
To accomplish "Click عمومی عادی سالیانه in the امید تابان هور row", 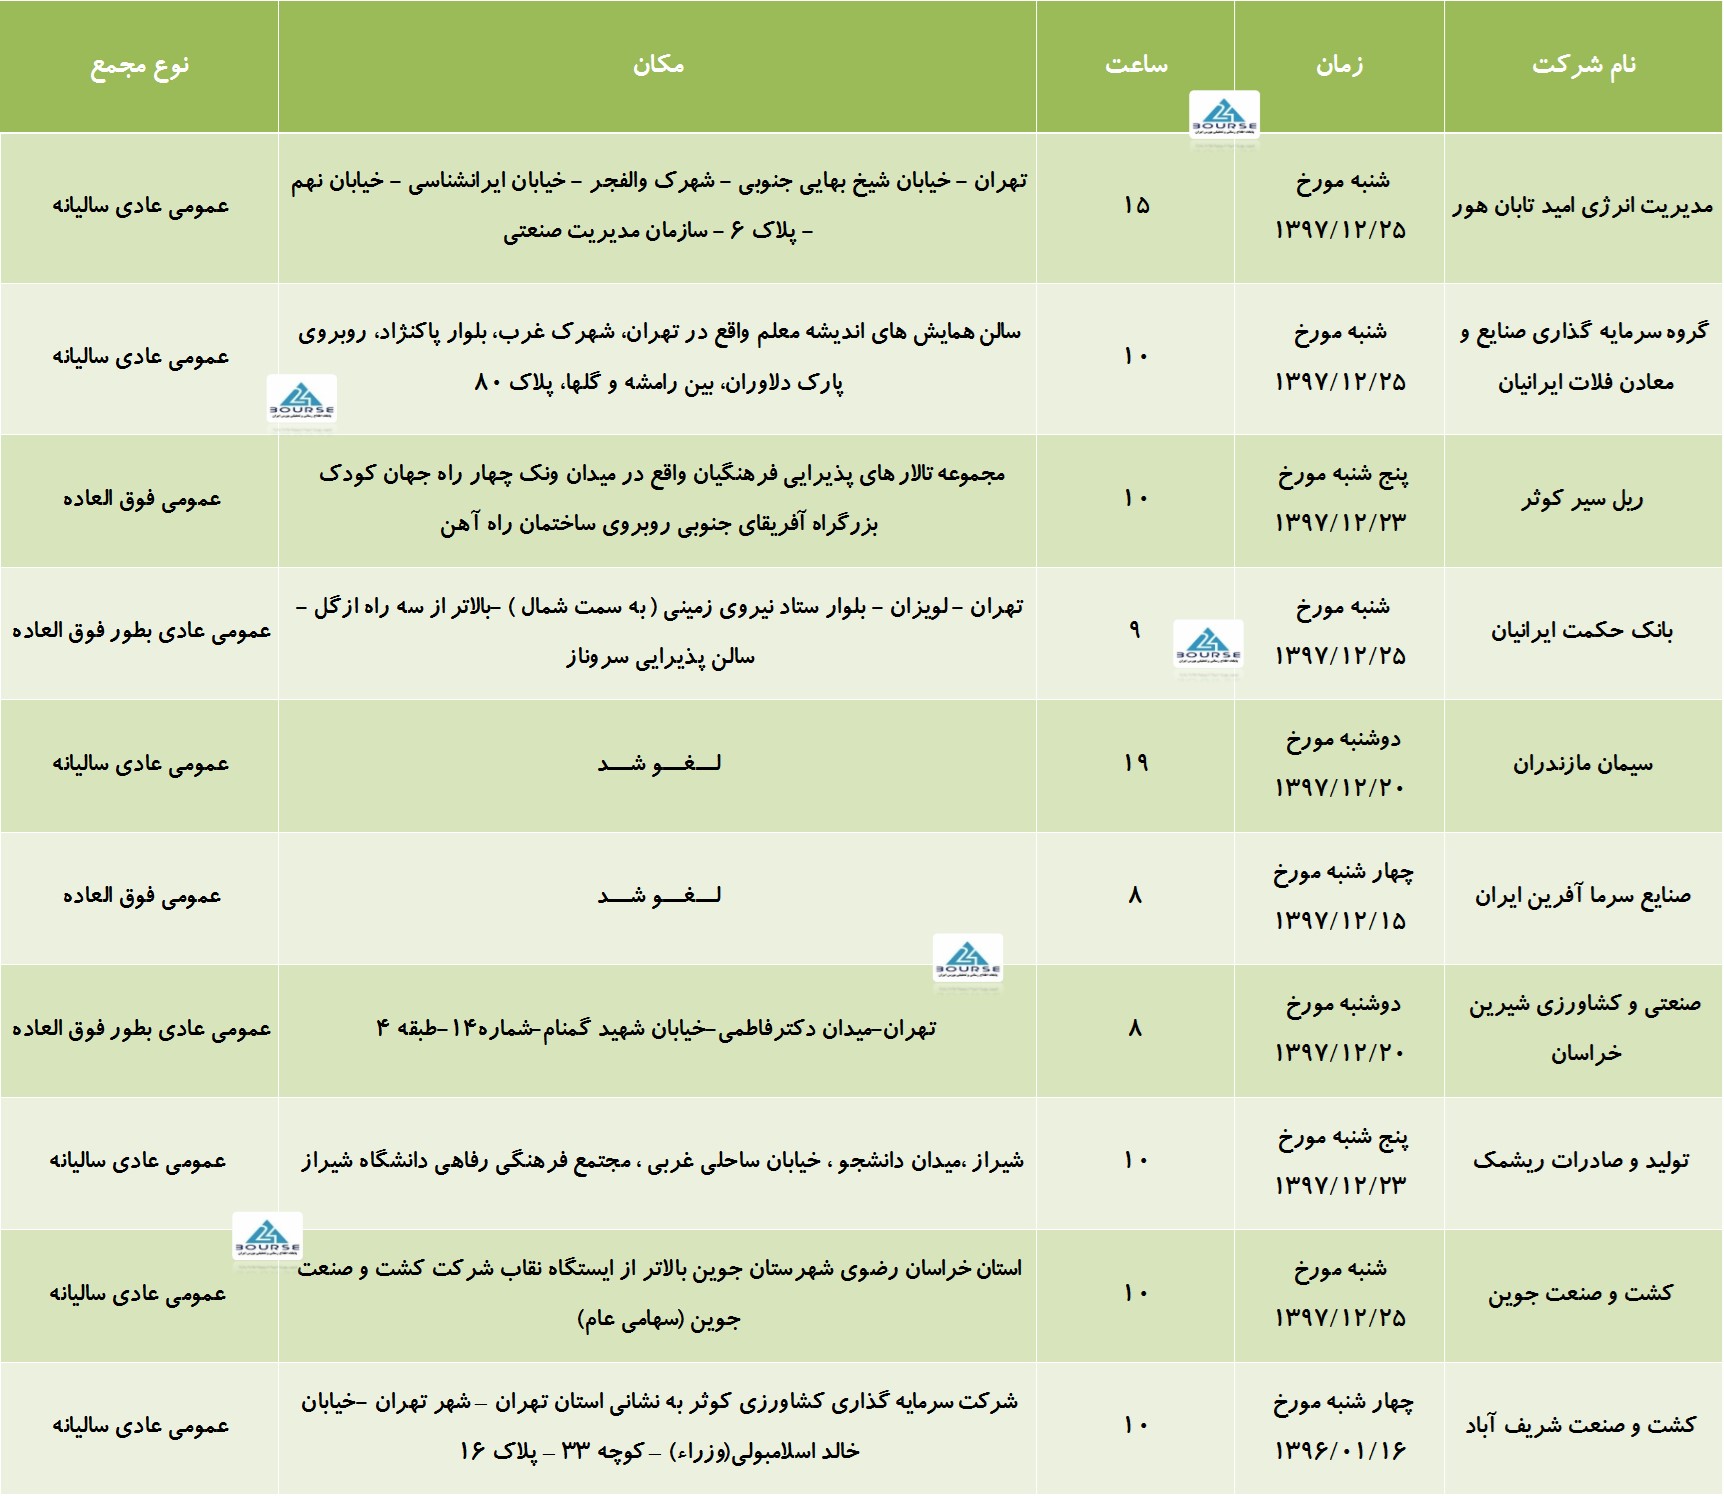I will (x=141, y=206).
